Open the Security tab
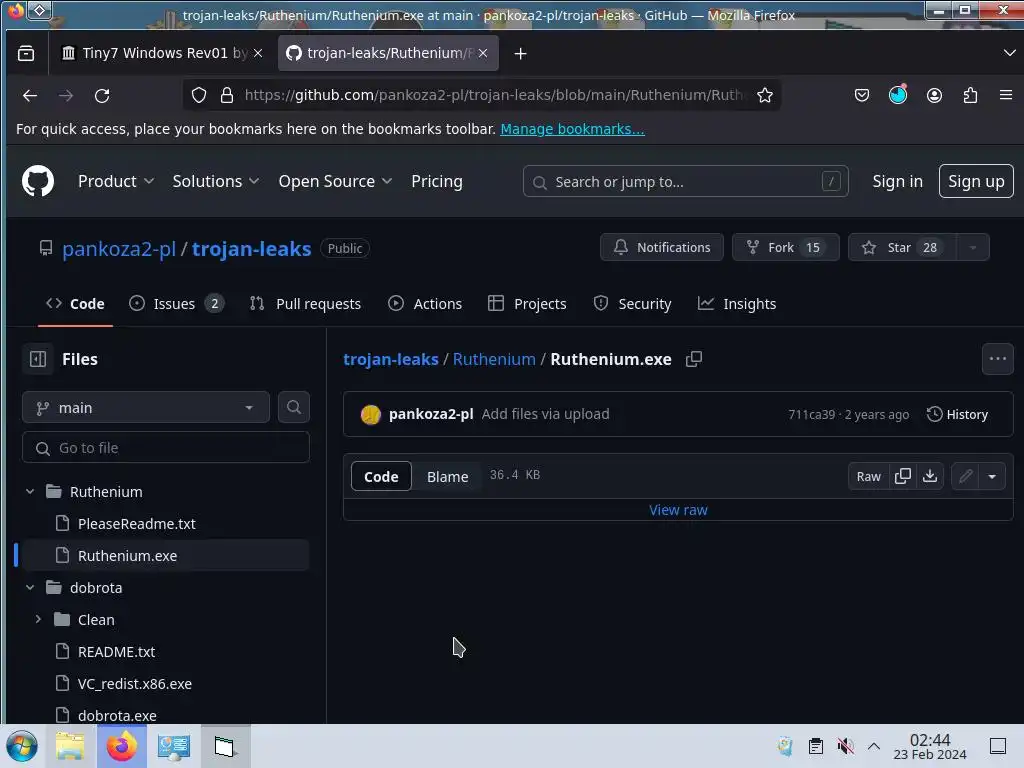 click(632, 304)
